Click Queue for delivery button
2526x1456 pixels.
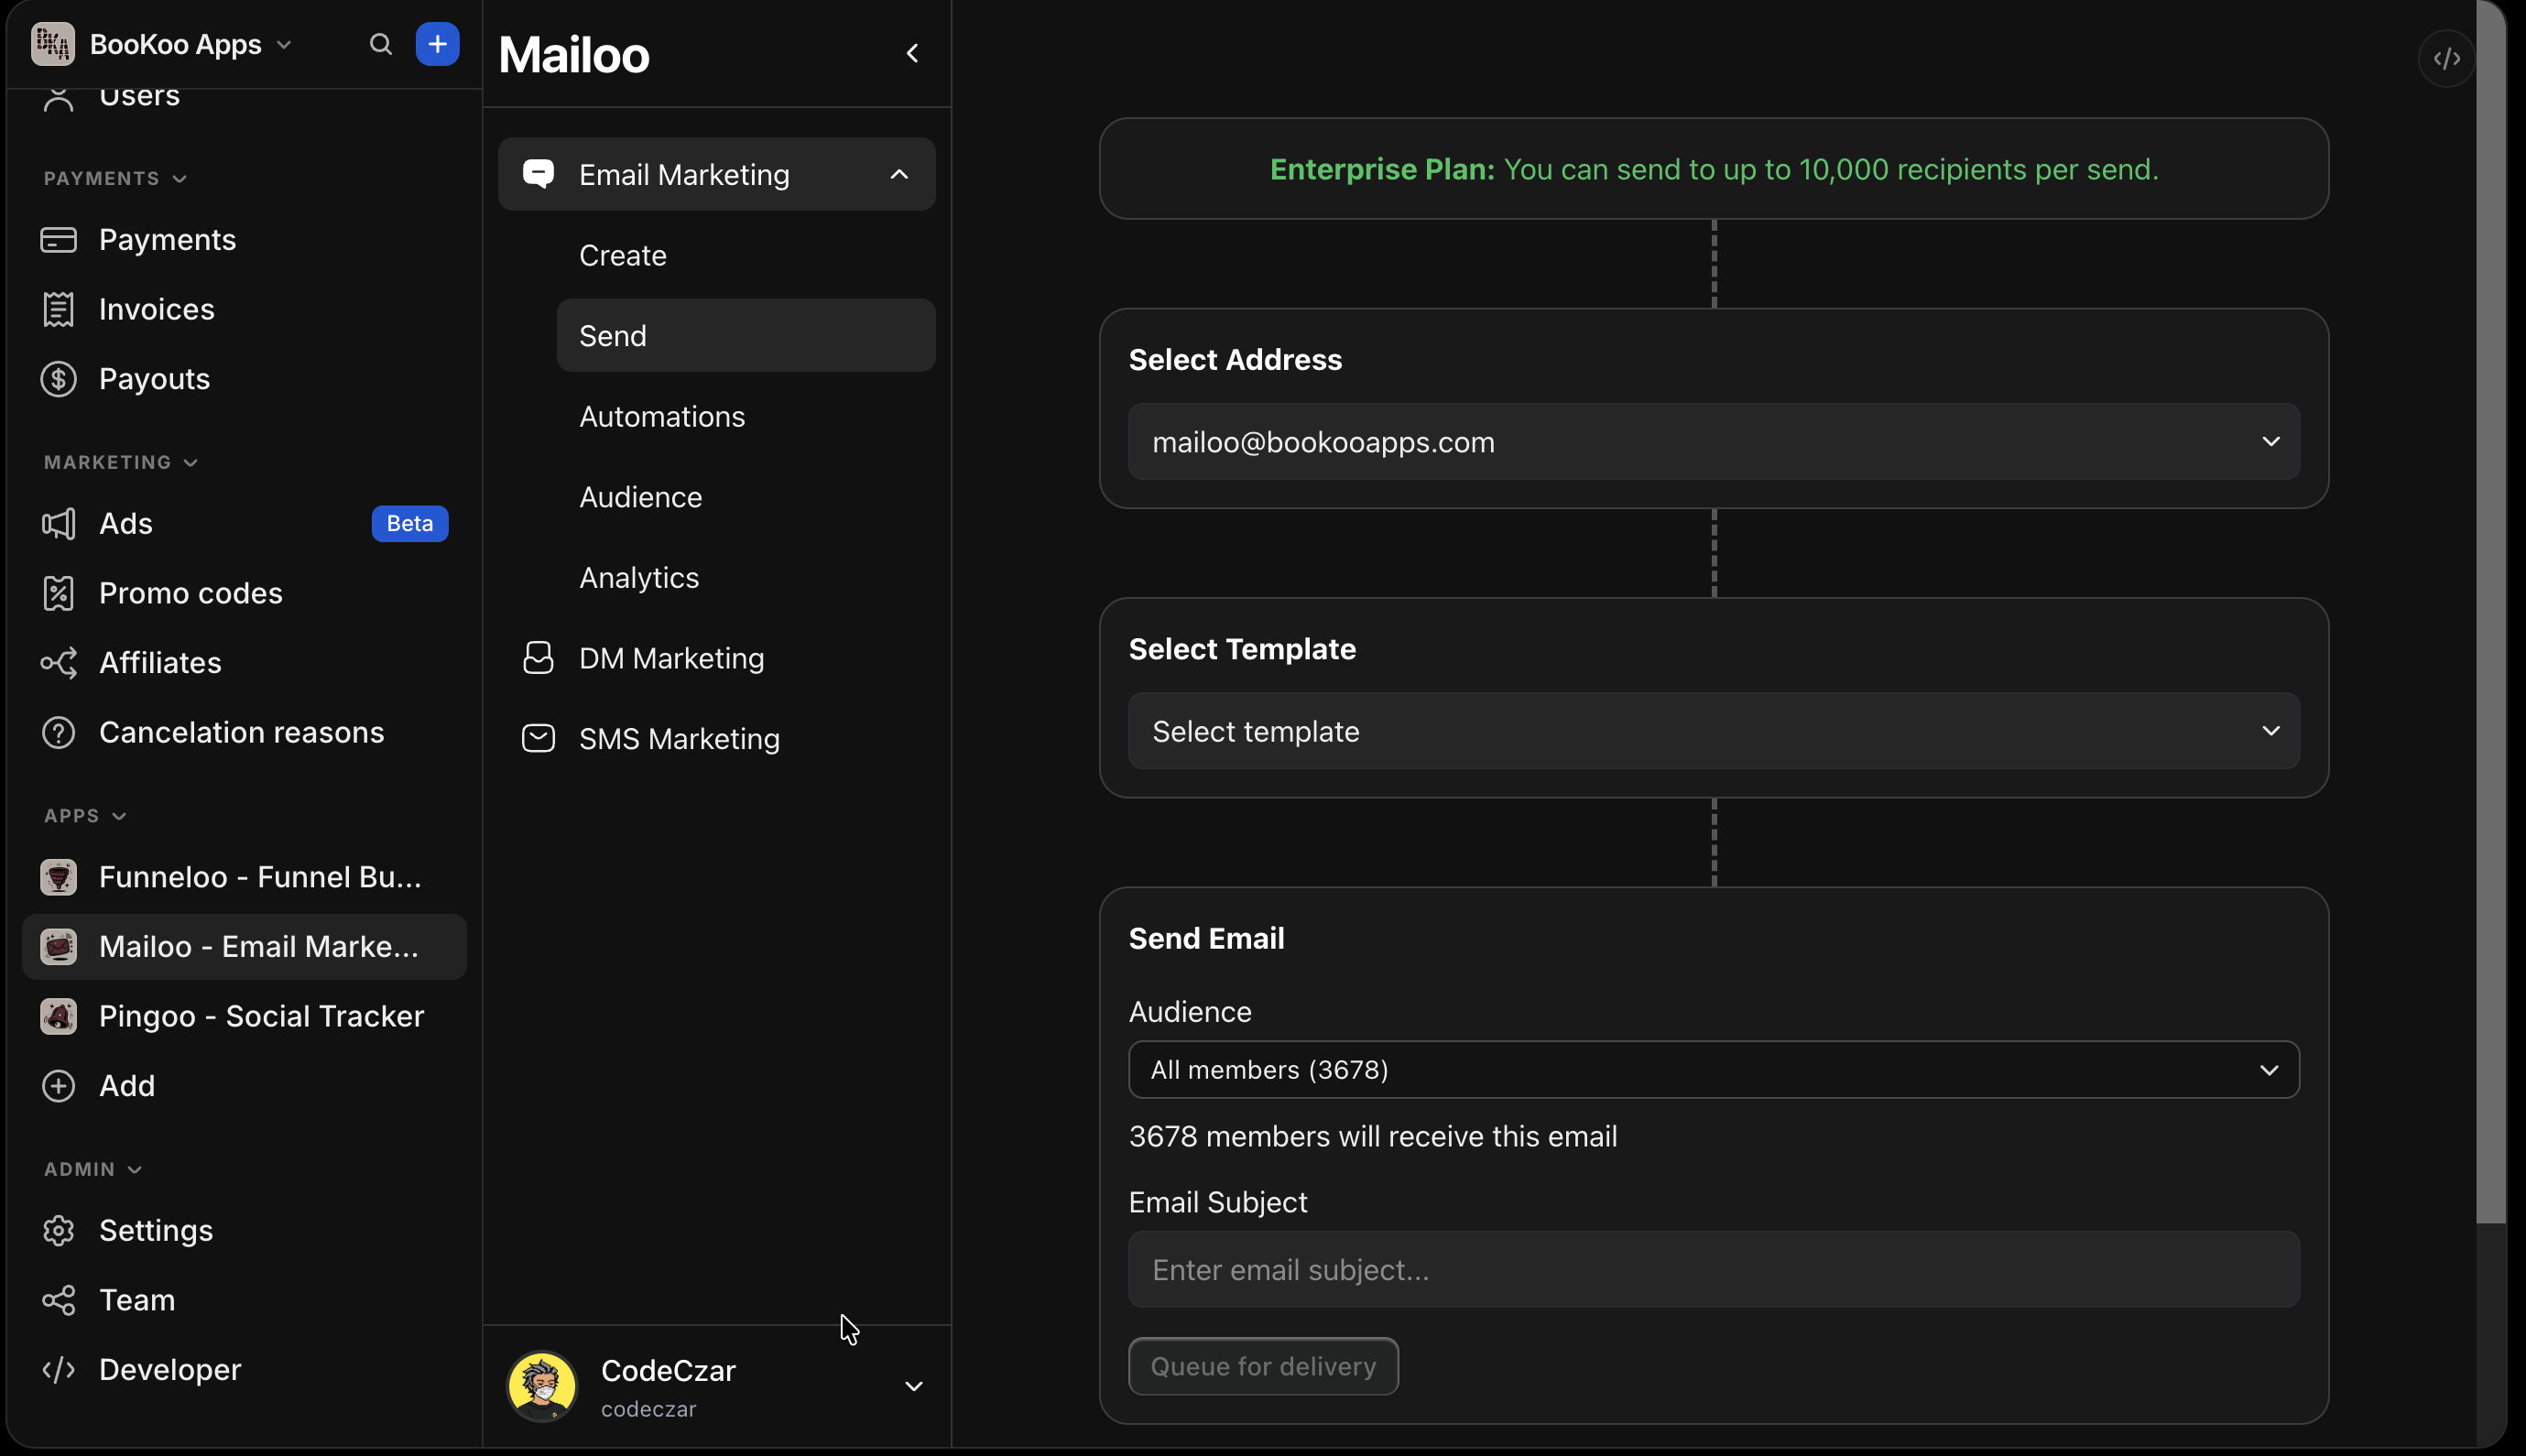click(x=1262, y=1366)
